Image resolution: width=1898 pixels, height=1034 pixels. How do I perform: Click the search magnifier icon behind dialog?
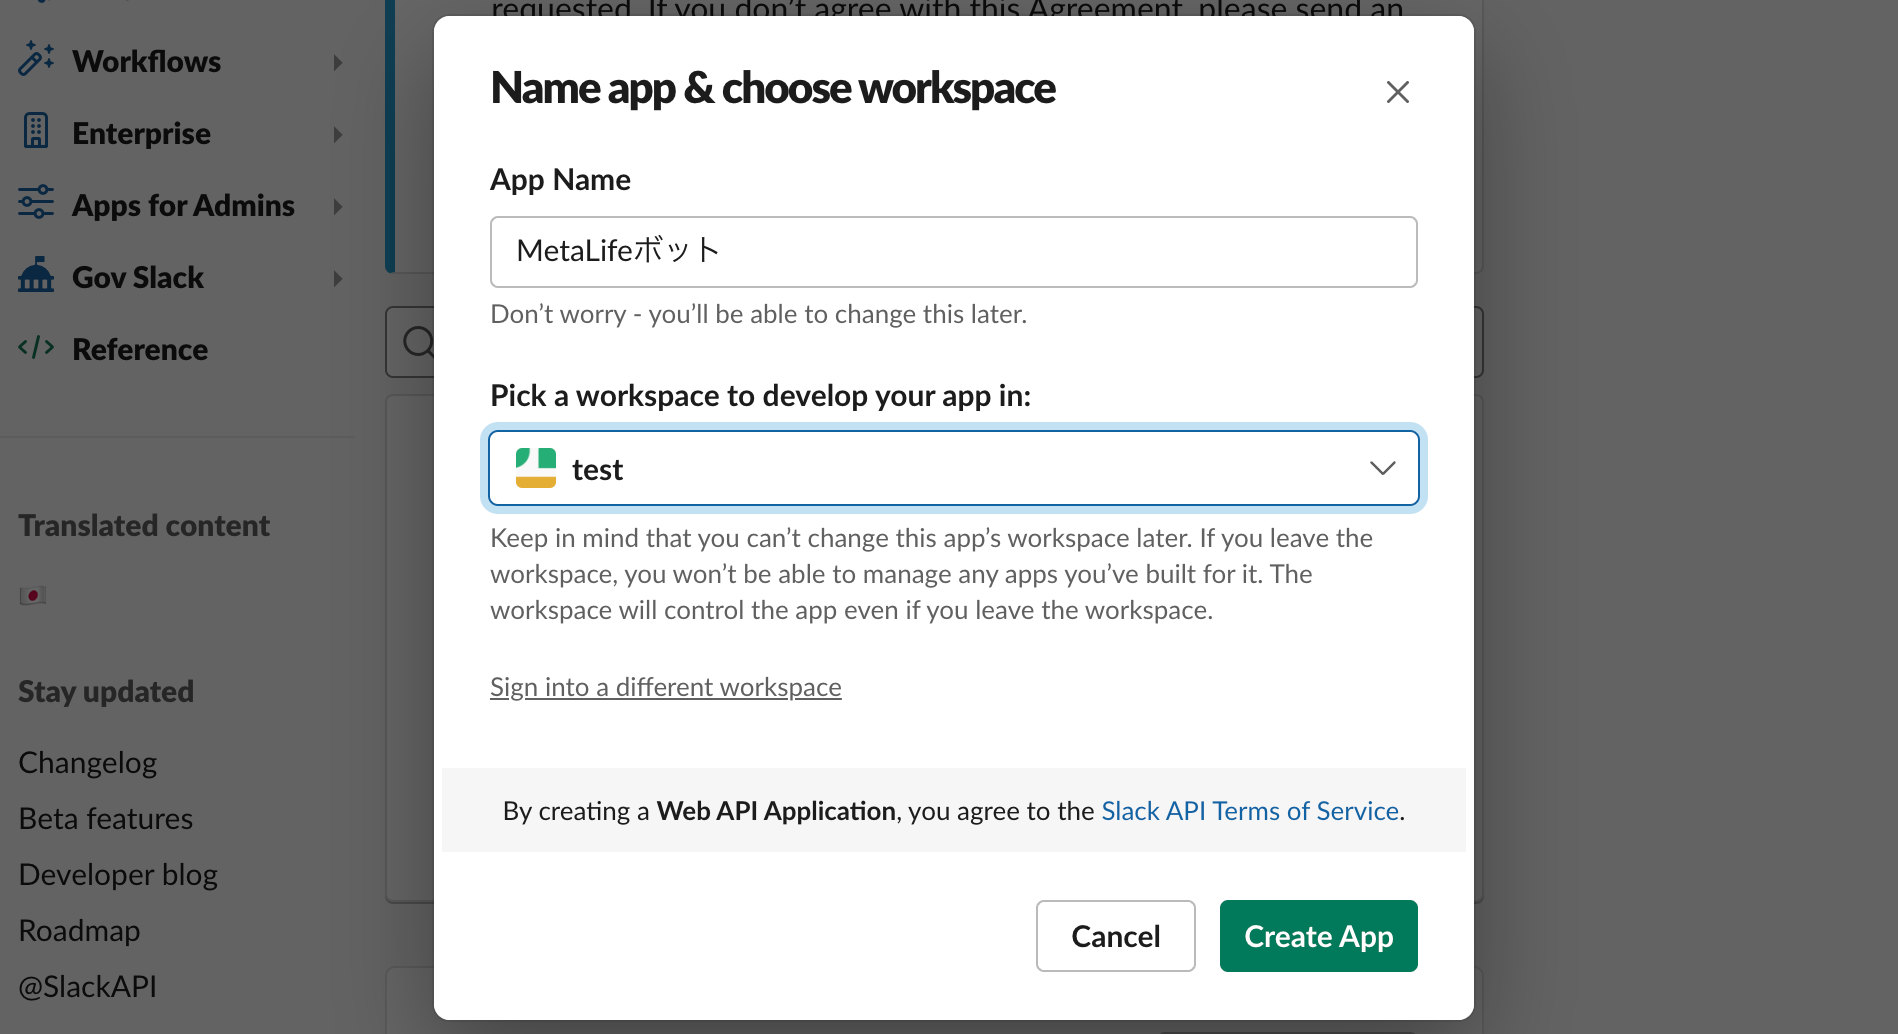418,342
